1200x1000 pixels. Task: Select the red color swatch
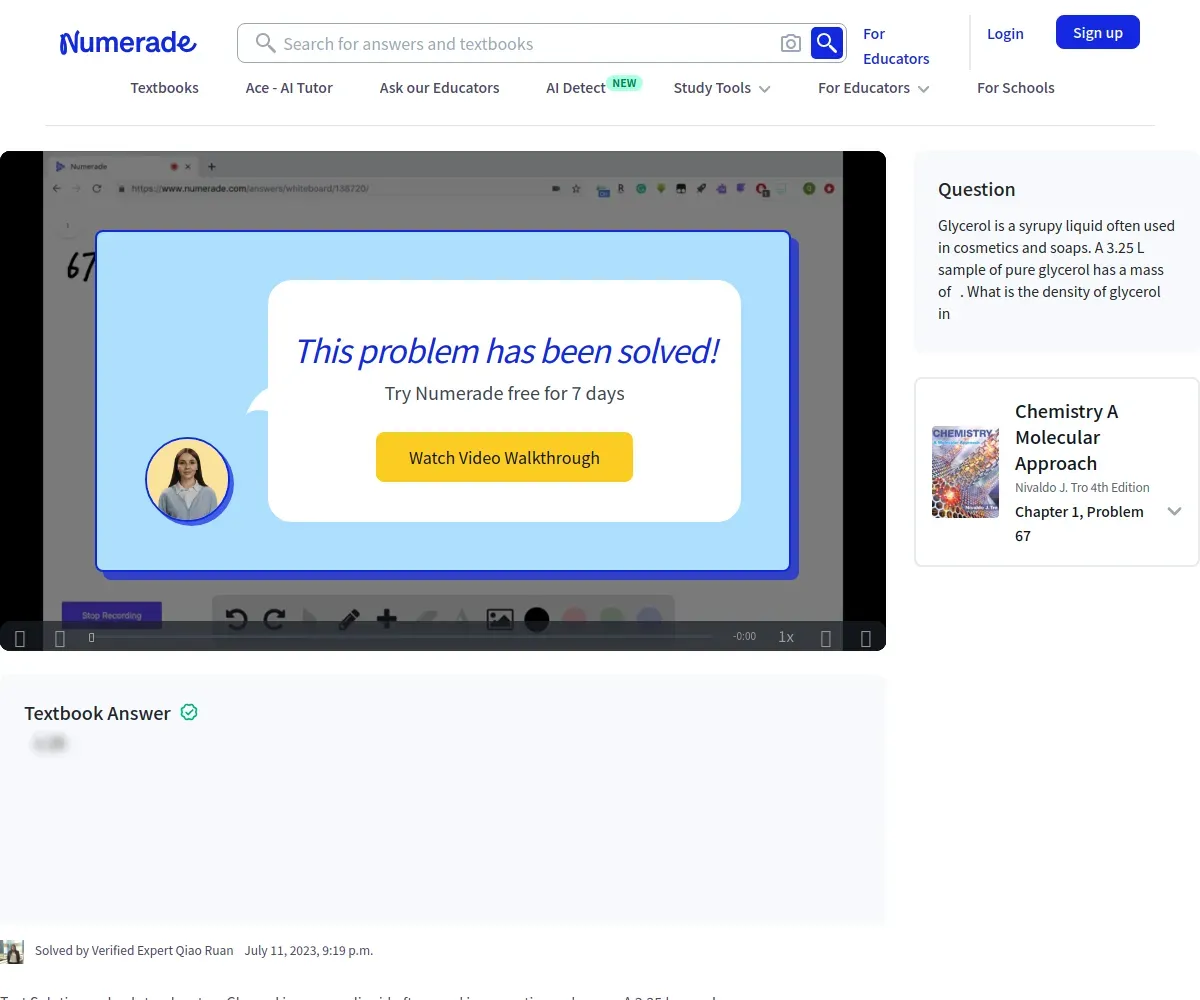pyautogui.click(x=574, y=619)
